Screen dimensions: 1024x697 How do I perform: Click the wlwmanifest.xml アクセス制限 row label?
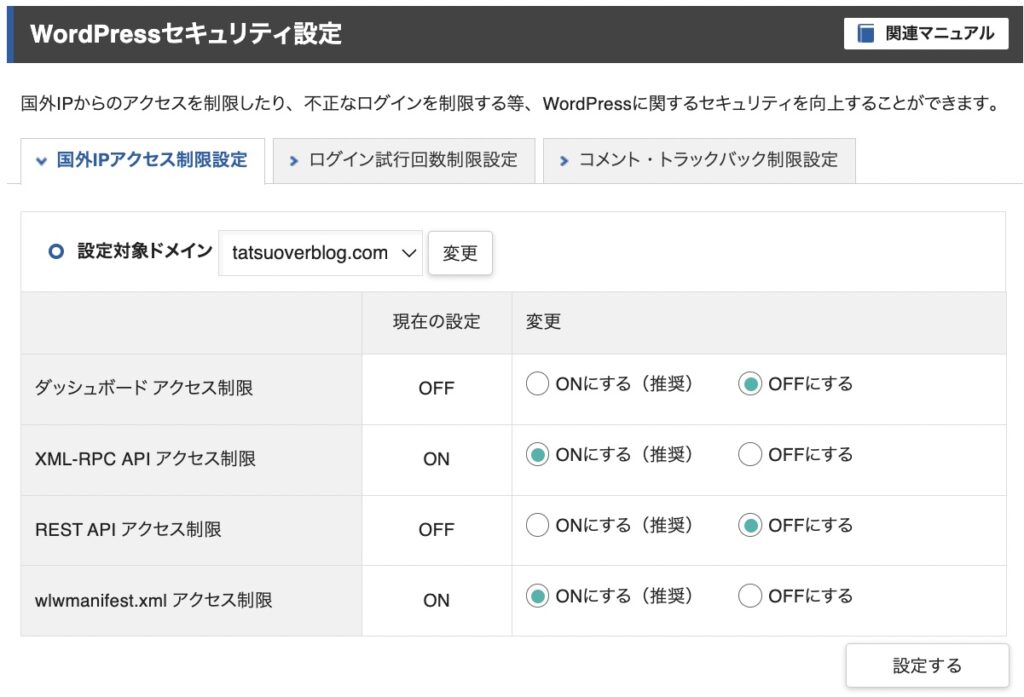(x=153, y=600)
